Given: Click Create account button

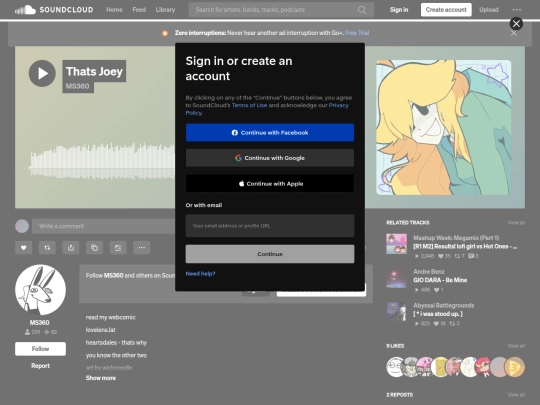Looking at the screenshot, I should point(446,10).
